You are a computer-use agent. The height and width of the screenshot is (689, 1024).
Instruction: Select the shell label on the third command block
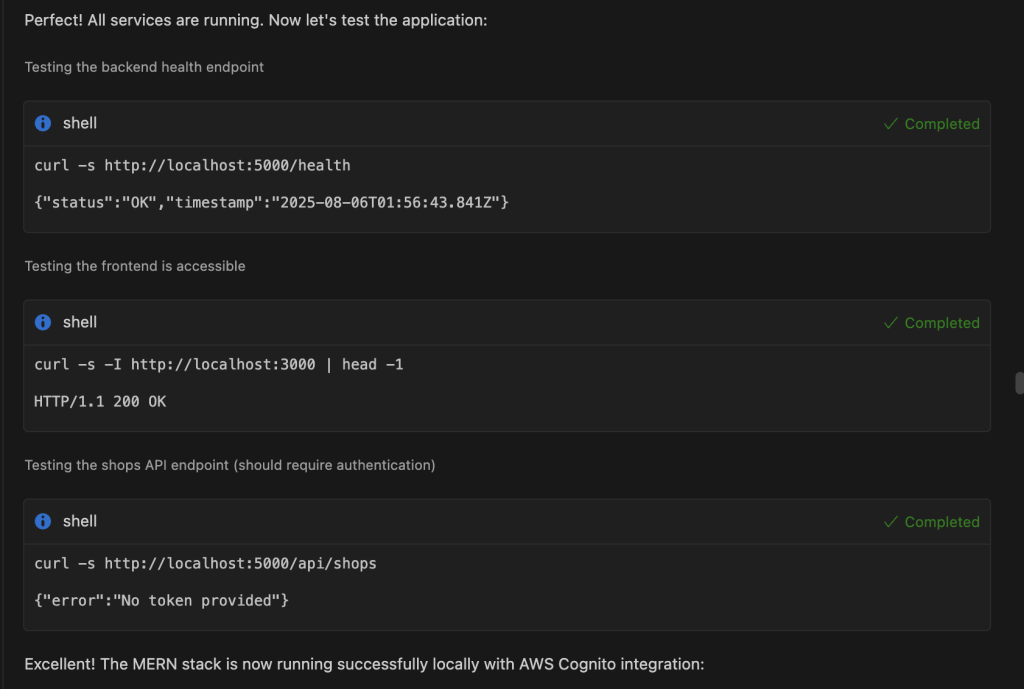[x=80, y=521]
